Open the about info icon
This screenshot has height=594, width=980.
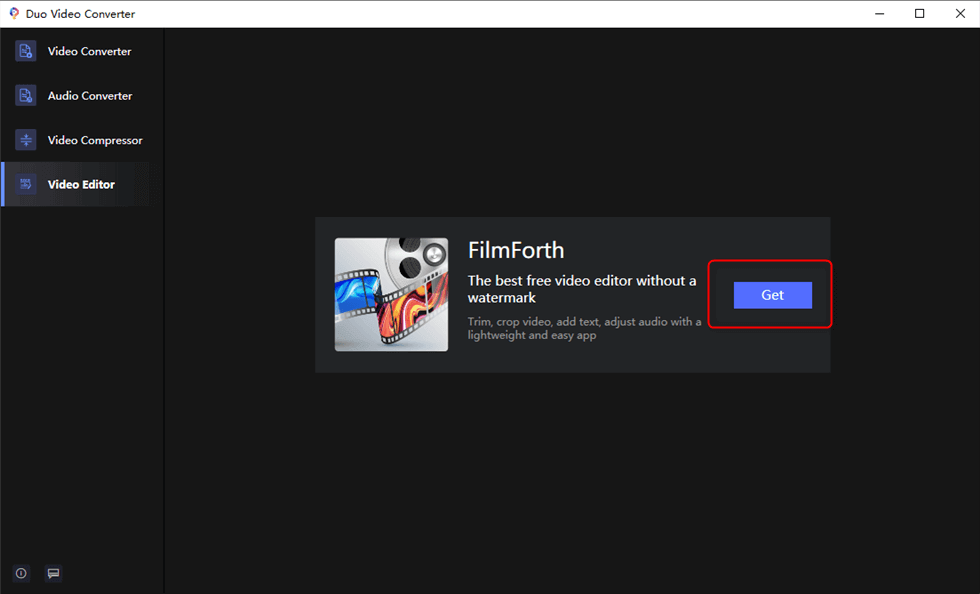[x=21, y=573]
